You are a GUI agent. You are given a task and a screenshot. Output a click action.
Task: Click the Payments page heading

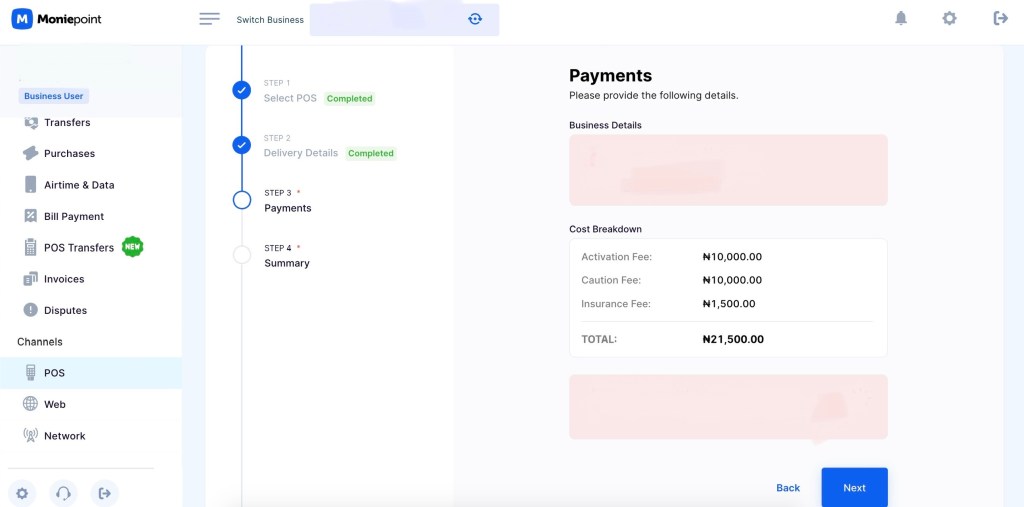pos(611,75)
